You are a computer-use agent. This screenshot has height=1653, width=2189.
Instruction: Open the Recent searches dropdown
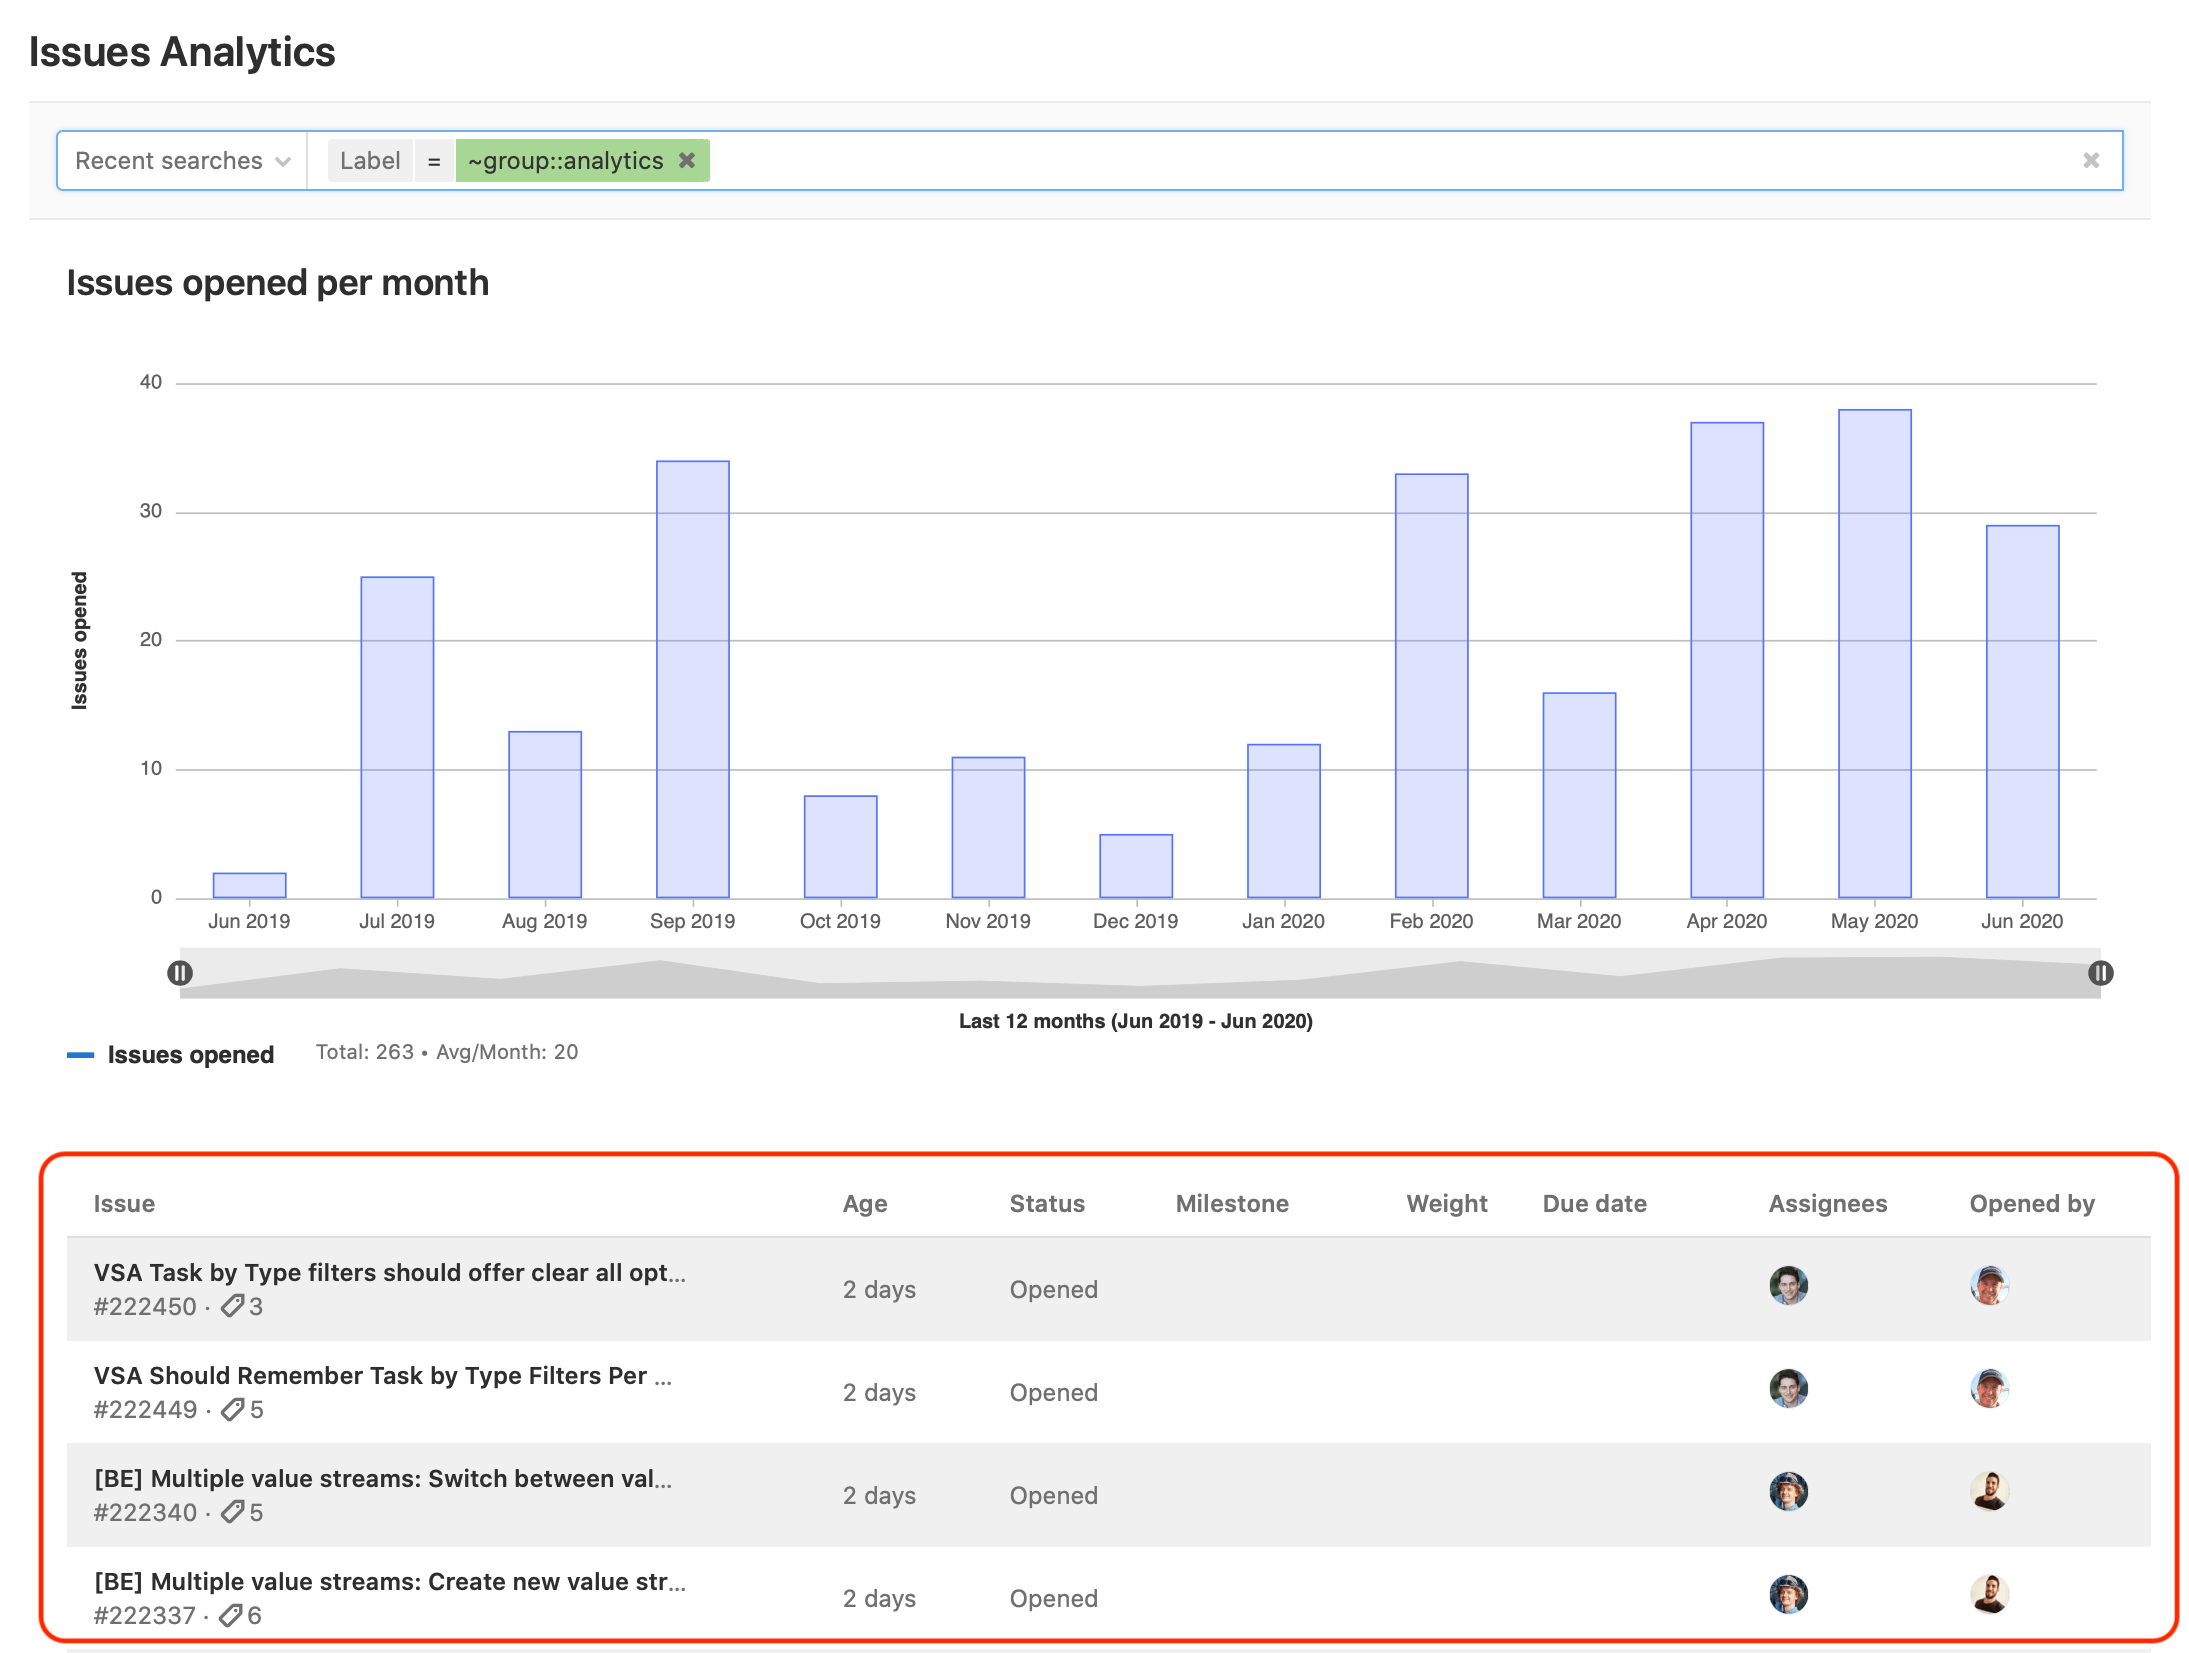click(x=182, y=160)
